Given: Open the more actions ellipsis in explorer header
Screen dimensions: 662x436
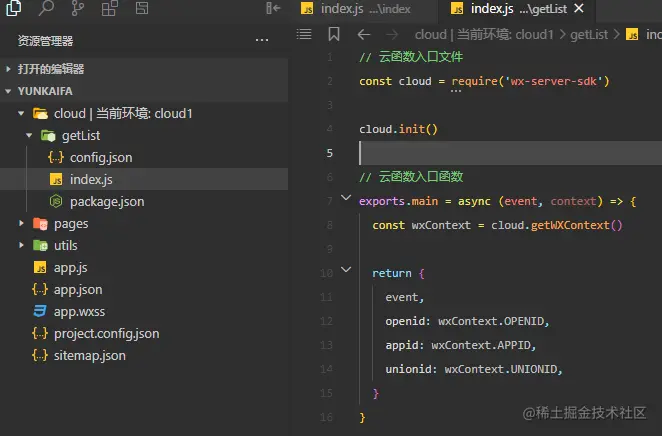Looking at the screenshot, I should (x=262, y=41).
